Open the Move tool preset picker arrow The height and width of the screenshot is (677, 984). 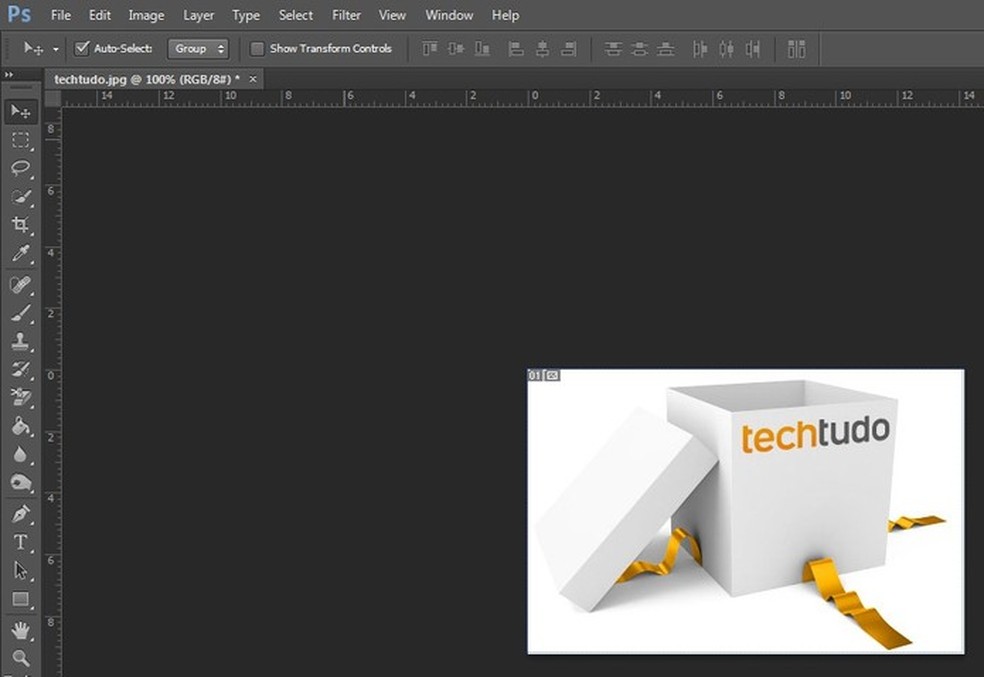click(56, 48)
